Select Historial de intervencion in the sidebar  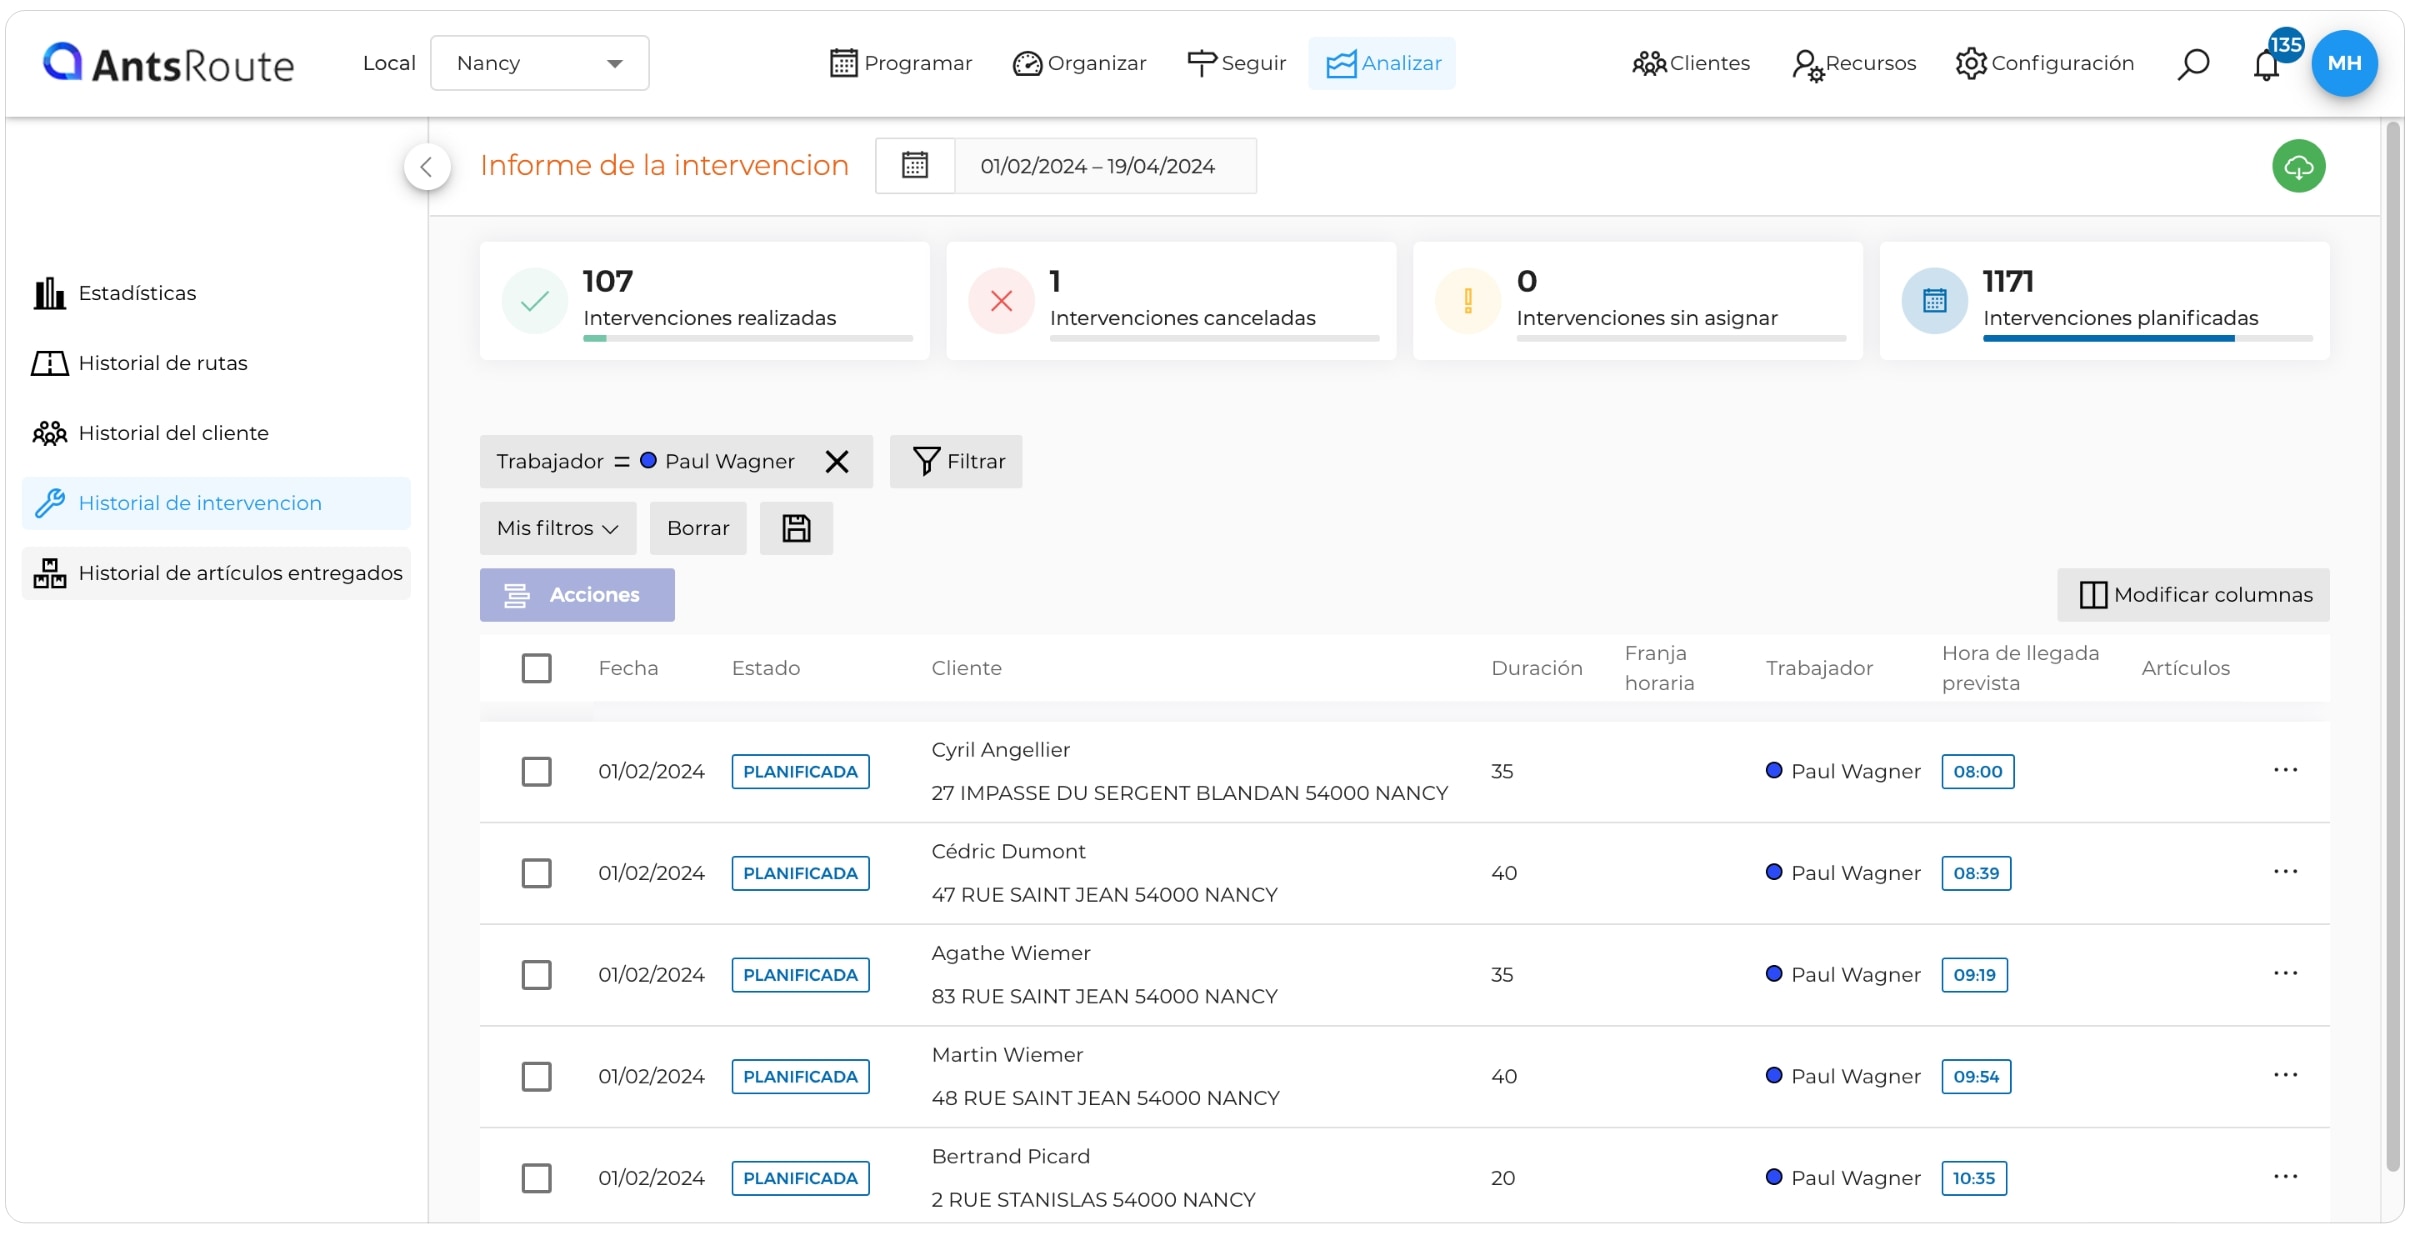click(x=216, y=503)
